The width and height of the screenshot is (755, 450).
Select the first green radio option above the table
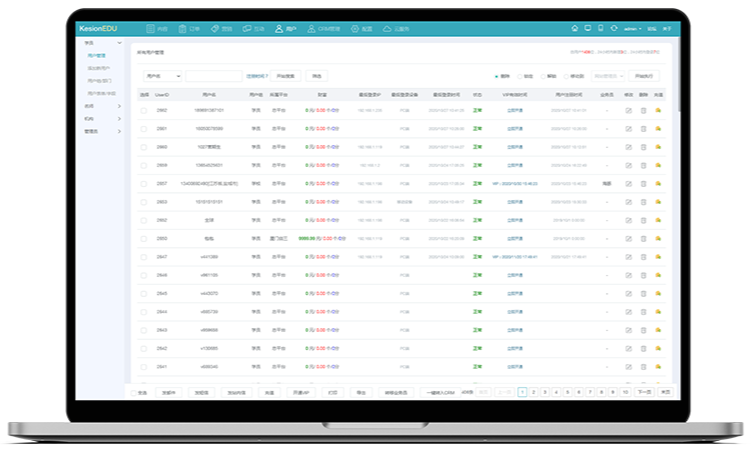[x=497, y=76]
